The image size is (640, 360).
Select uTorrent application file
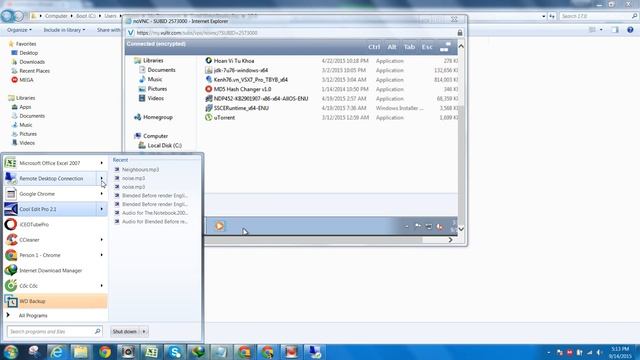click(x=224, y=118)
